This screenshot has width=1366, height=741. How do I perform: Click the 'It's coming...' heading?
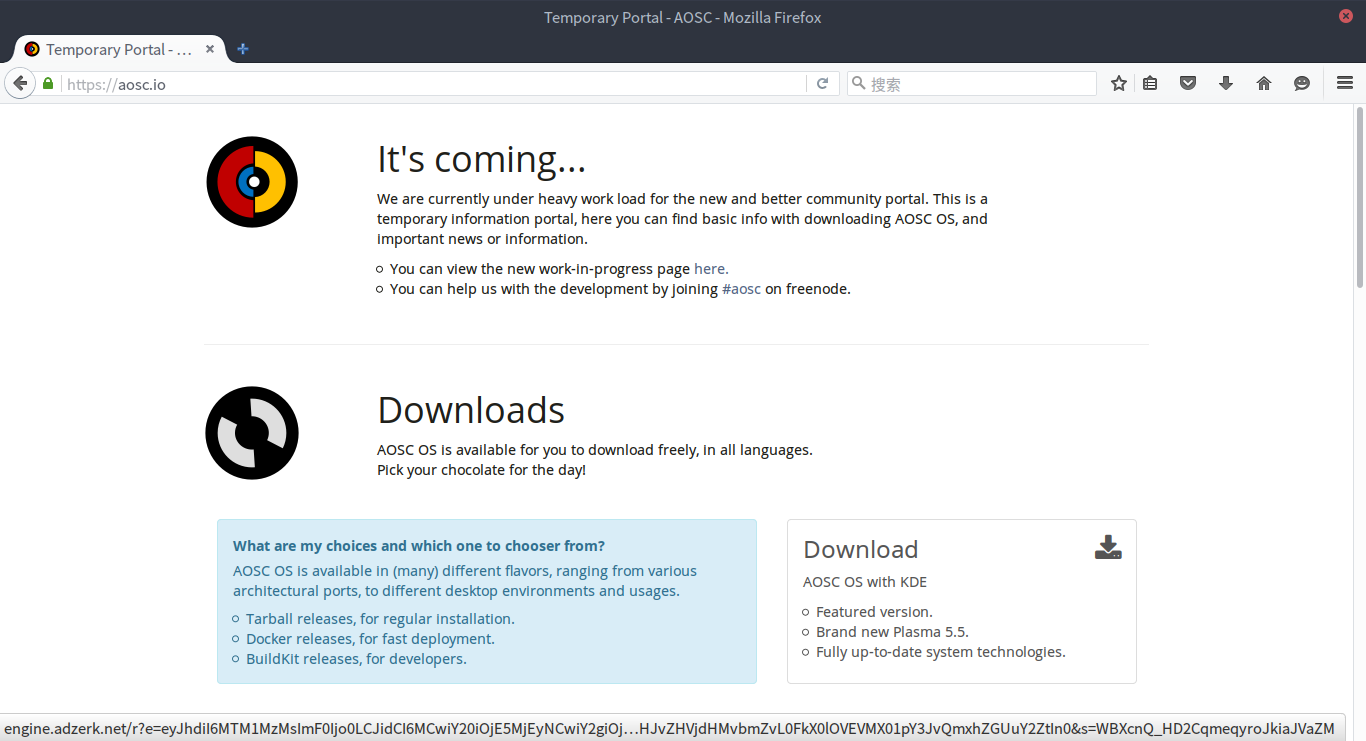[x=482, y=159]
